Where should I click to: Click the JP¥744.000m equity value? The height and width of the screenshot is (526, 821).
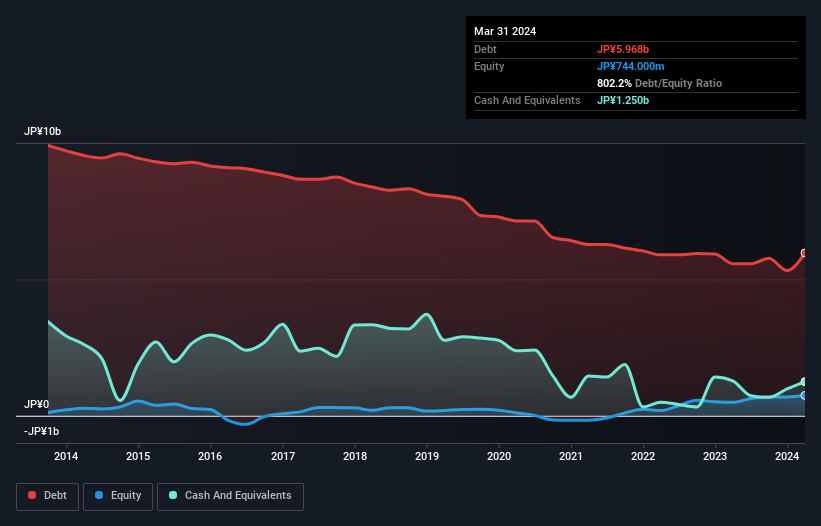point(630,66)
